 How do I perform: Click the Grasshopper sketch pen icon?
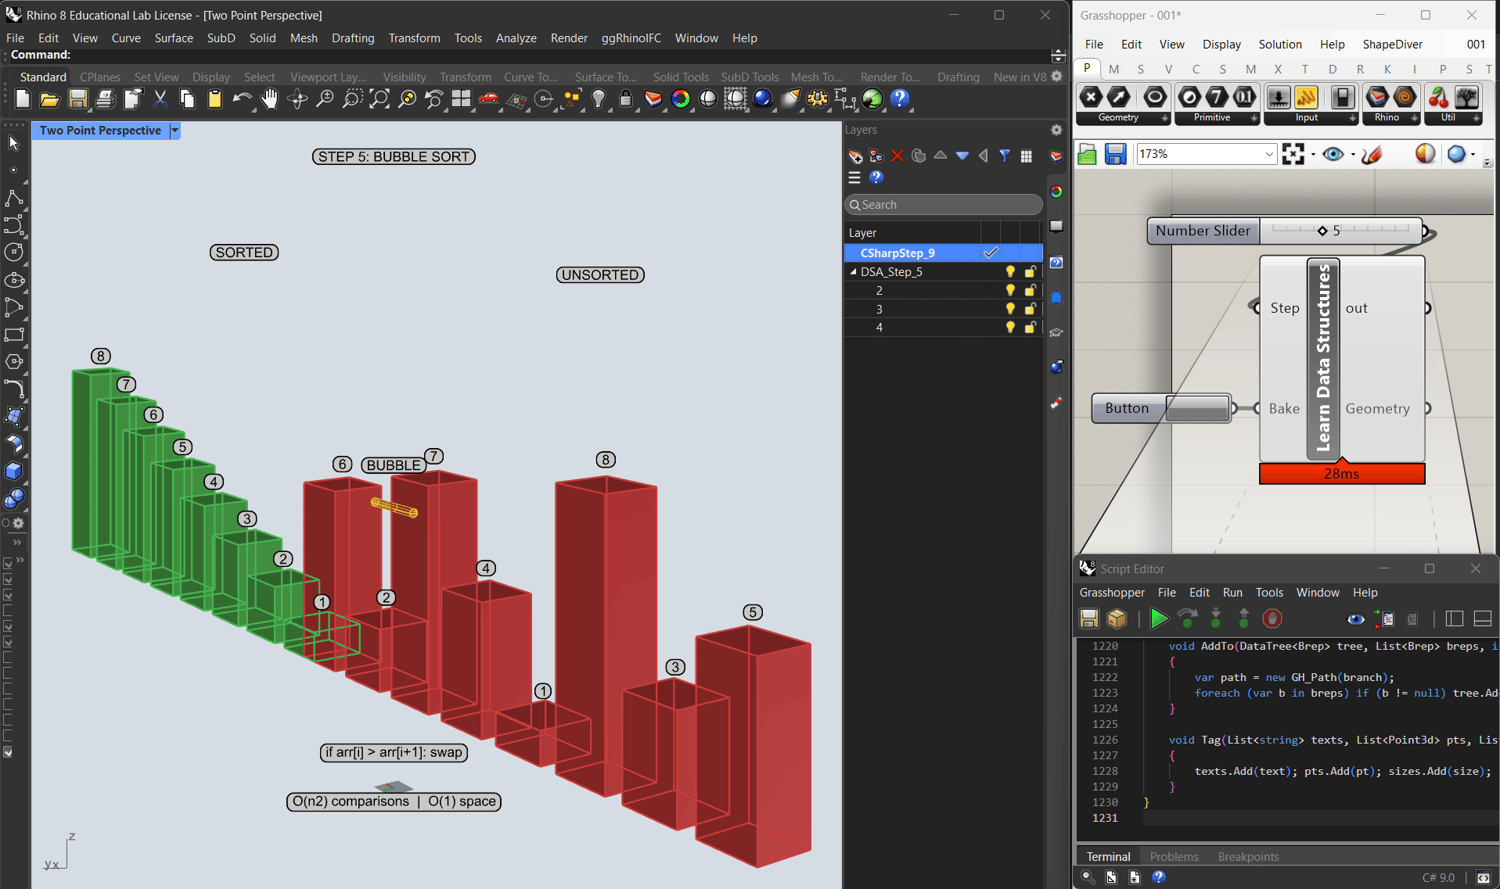click(x=1372, y=154)
